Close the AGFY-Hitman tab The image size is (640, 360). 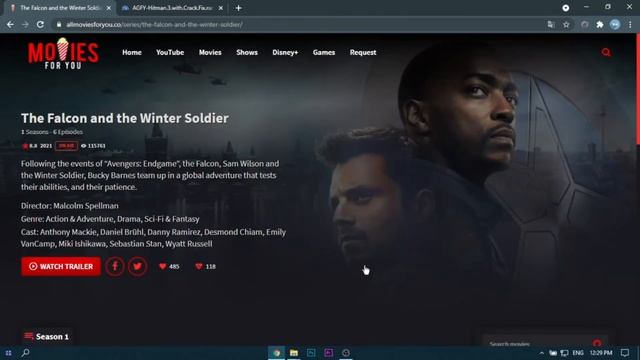(x=221, y=8)
